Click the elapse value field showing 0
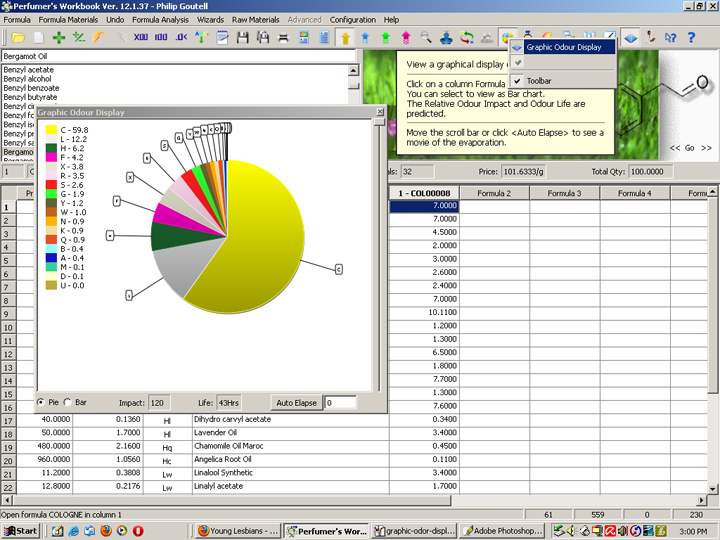The width and height of the screenshot is (720, 540). coord(340,403)
